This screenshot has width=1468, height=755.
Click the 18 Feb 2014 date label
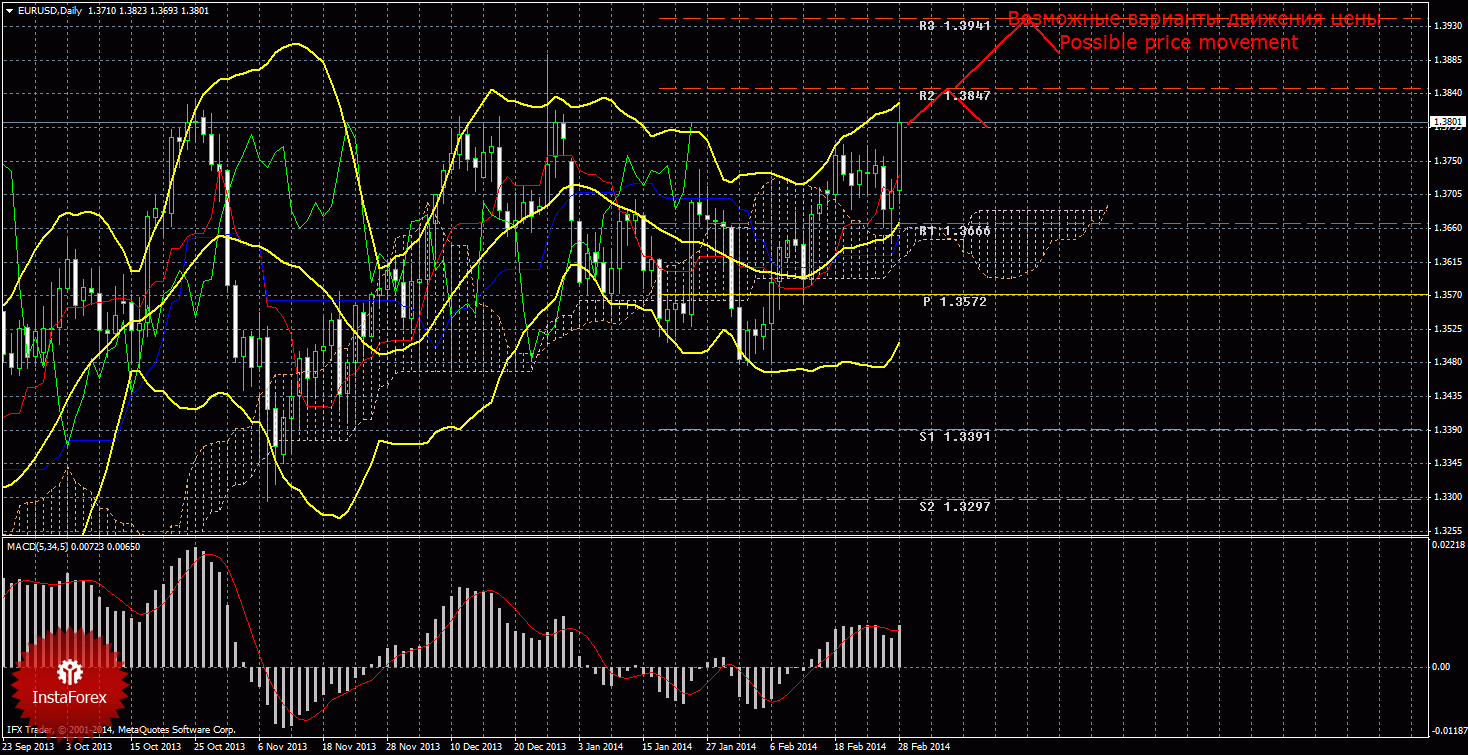[860, 746]
